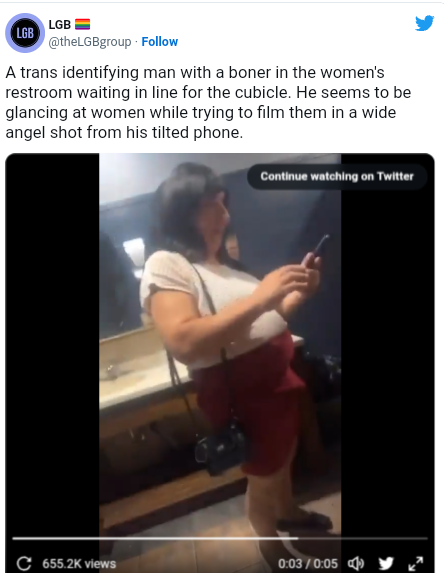The height and width of the screenshot is (573, 444).
Task: Expand the video to fullscreen
Action: pyautogui.click(x=416, y=563)
